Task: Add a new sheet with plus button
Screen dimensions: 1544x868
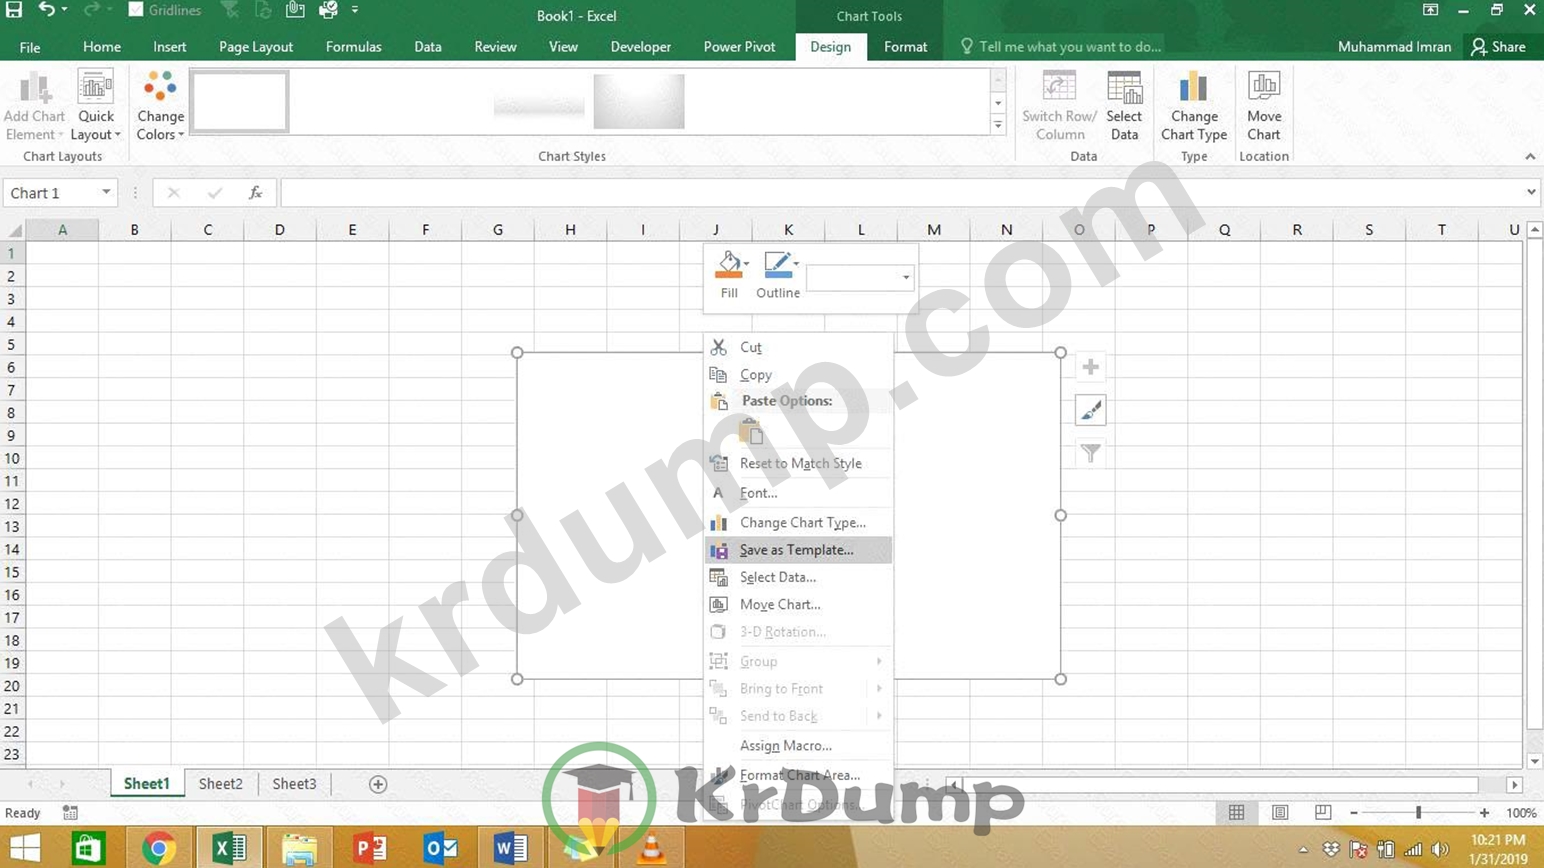Action: 378,784
